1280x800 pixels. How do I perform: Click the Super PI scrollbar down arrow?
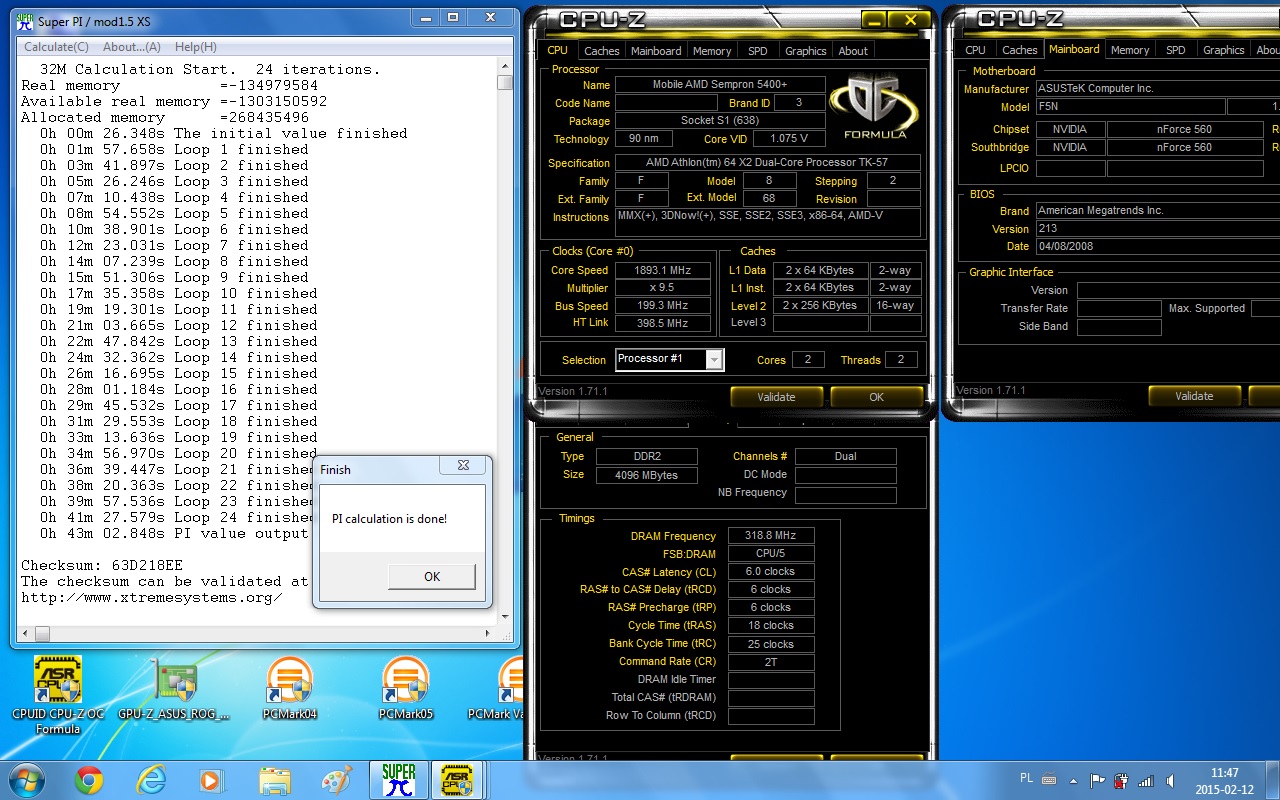coord(505,616)
